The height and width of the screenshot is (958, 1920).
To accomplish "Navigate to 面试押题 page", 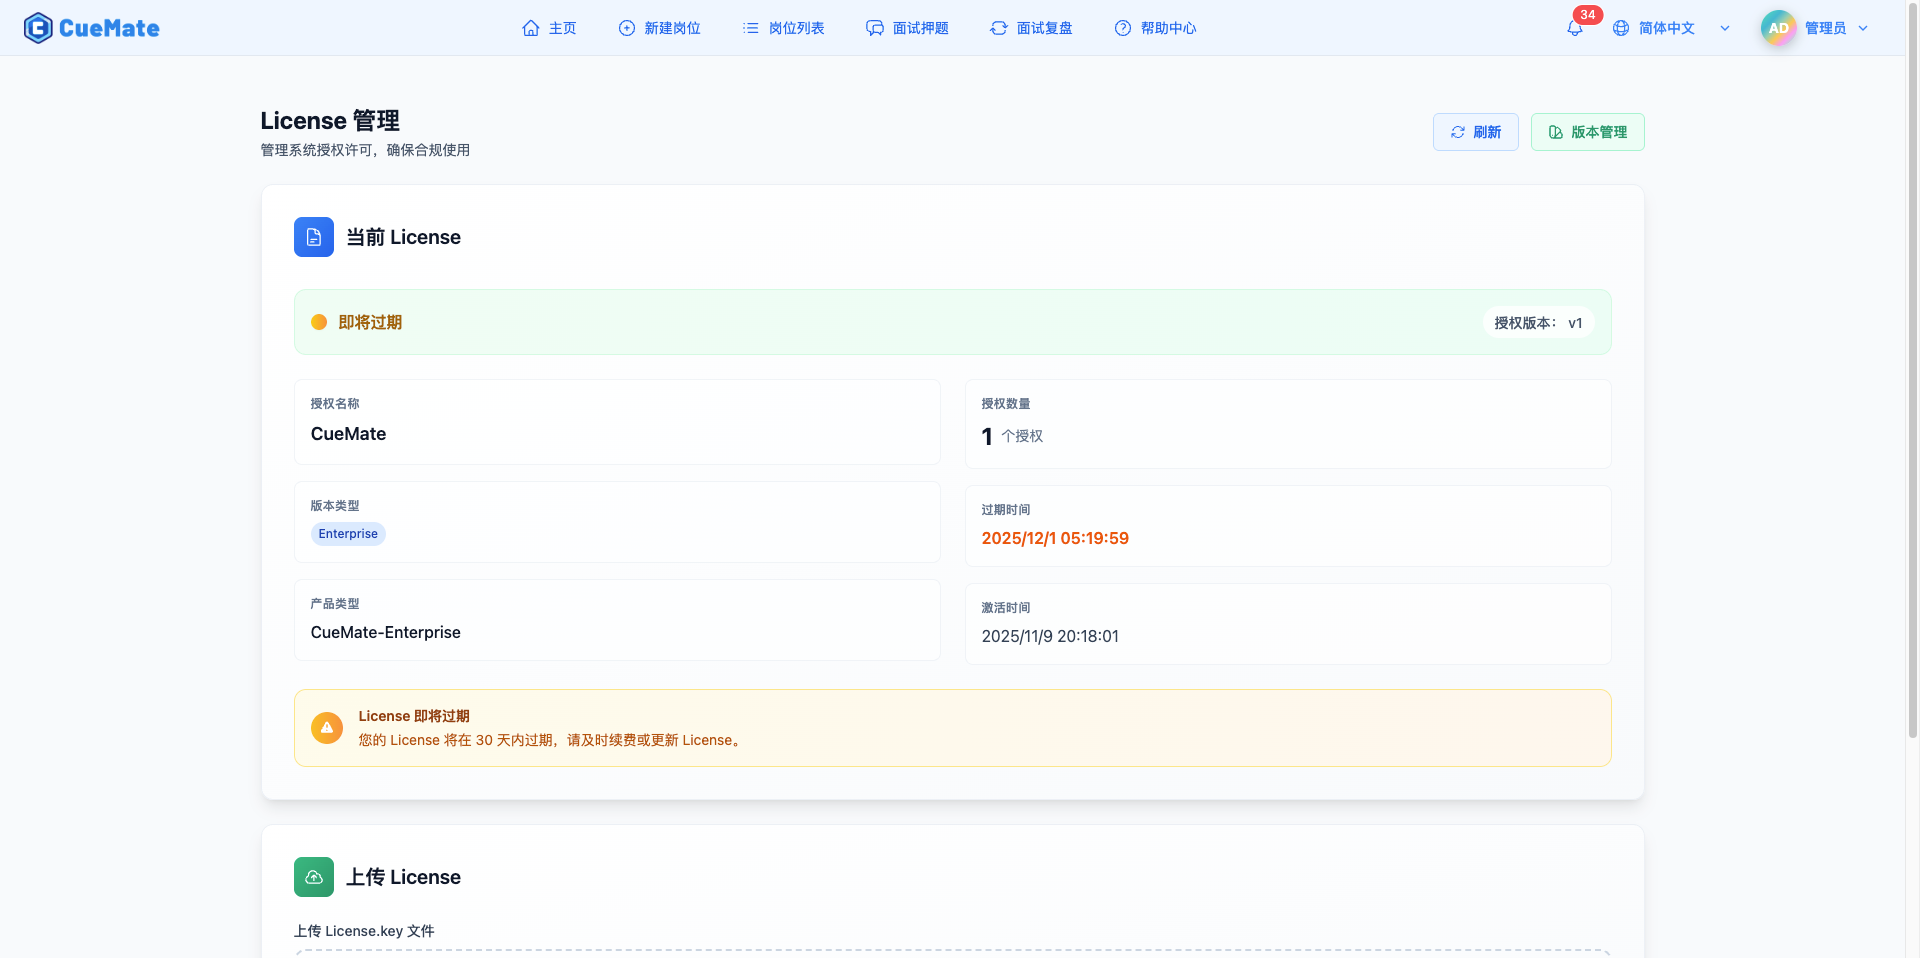I will [x=907, y=28].
